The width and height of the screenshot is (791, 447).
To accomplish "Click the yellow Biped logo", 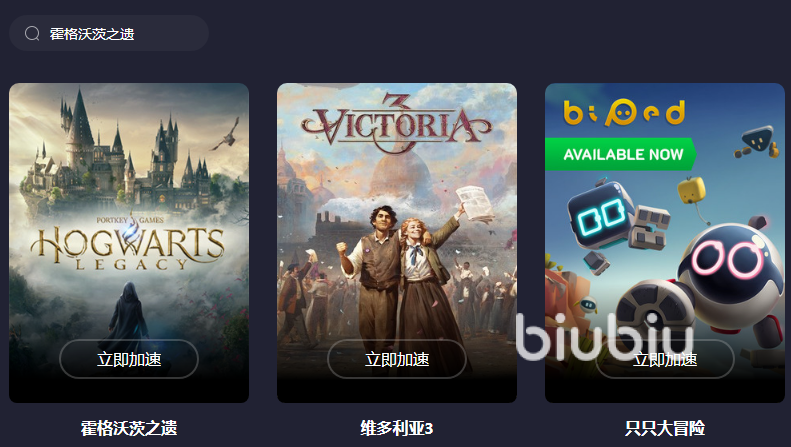I will tap(625, 111).
